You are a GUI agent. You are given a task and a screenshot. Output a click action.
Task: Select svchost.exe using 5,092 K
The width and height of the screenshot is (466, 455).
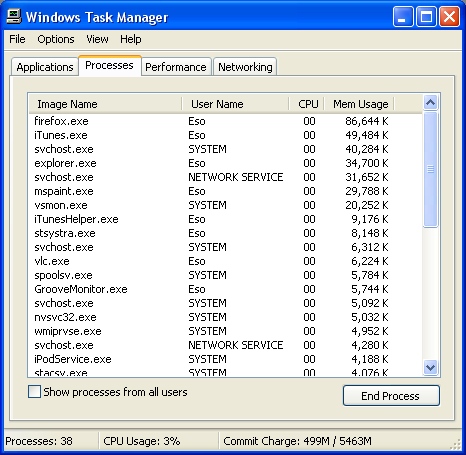tap(225, 303)
